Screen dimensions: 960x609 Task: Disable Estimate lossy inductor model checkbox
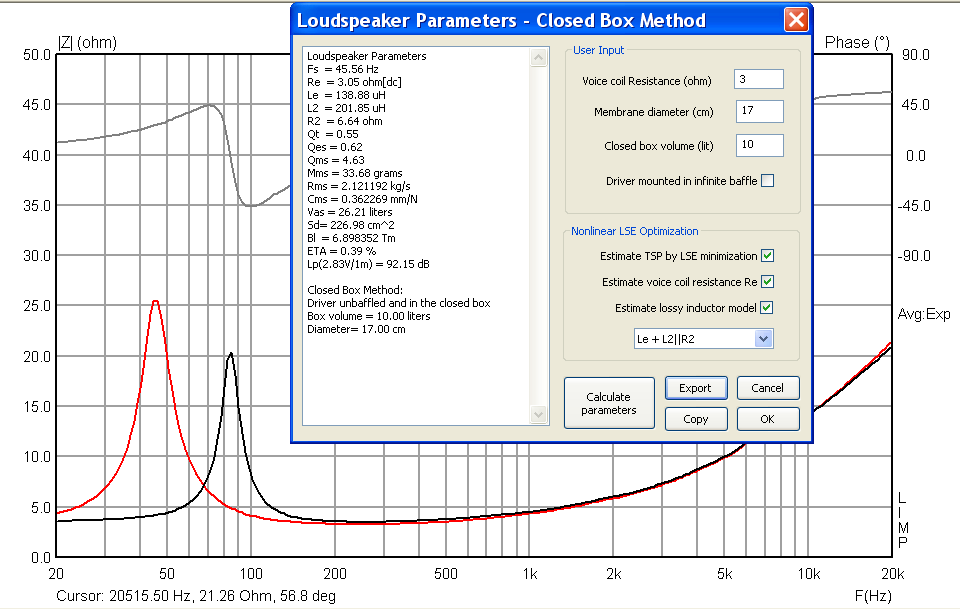tap(767, 308)
